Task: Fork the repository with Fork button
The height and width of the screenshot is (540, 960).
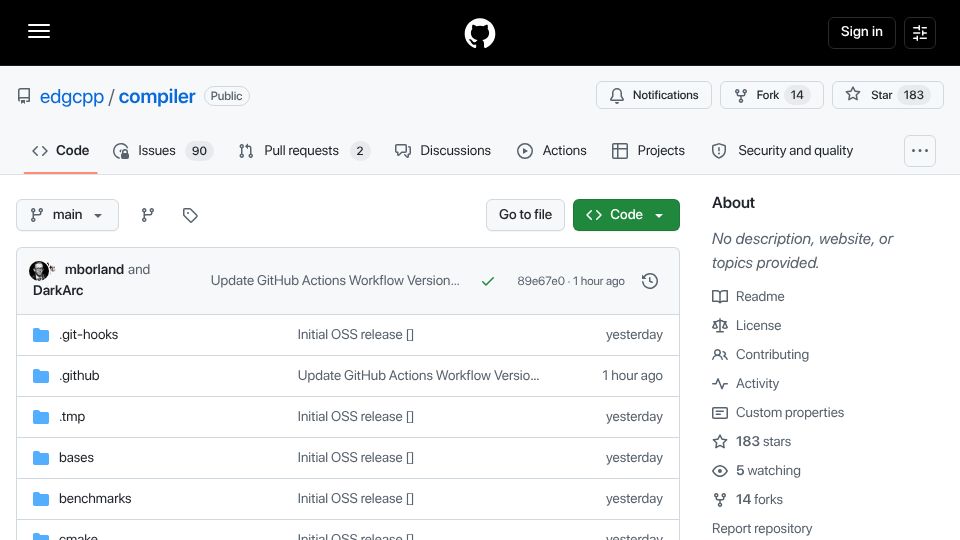Action: tap(771, 95)
